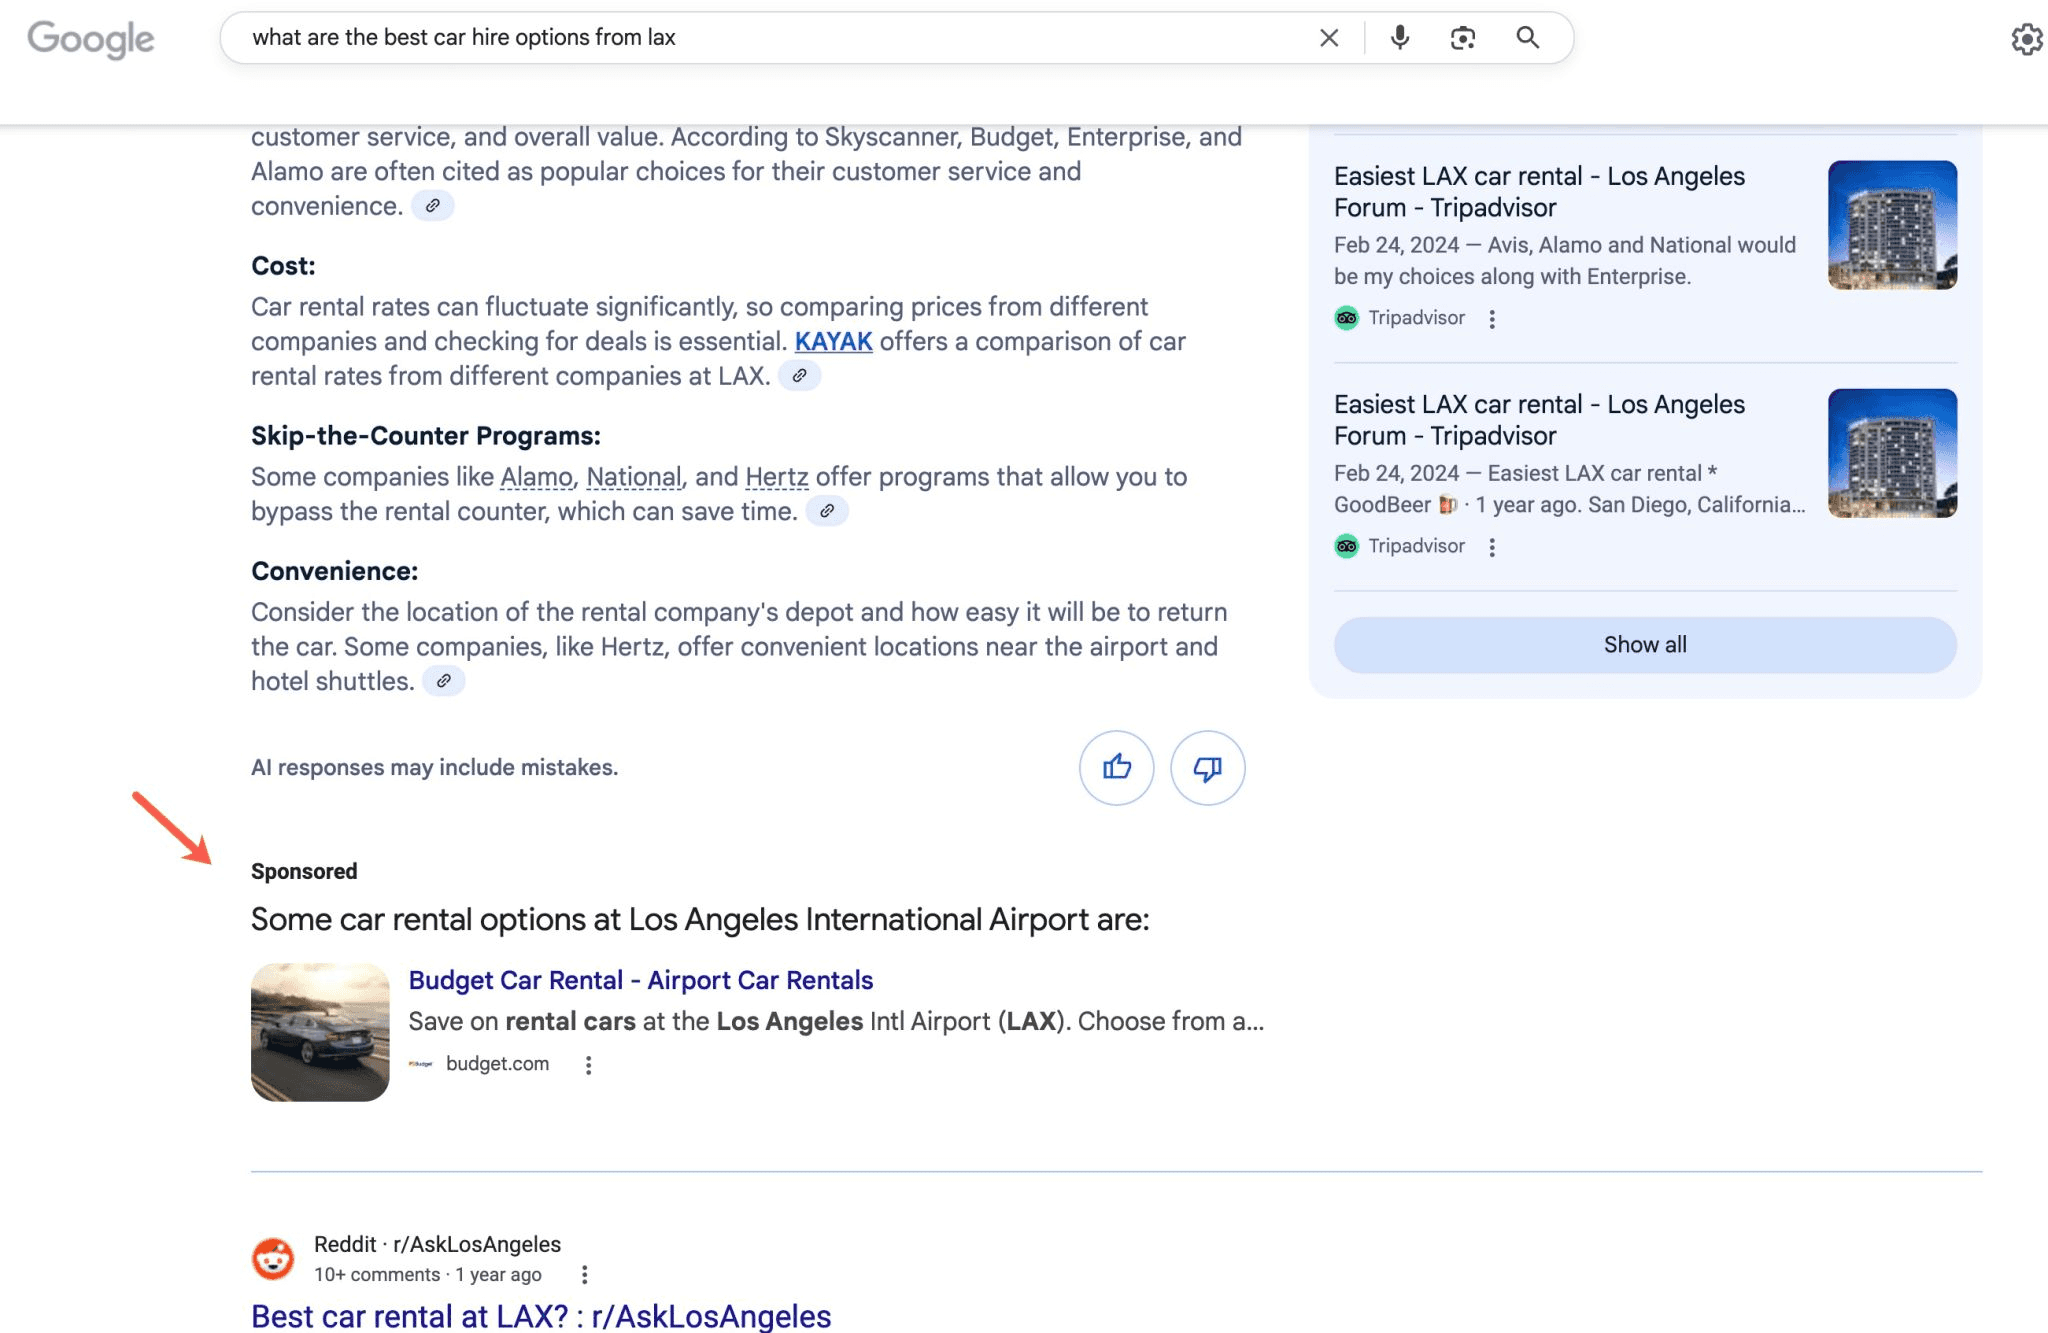
Task: Open three-dot menu of second Tripadvisor card
Action: coord(1492,547)
